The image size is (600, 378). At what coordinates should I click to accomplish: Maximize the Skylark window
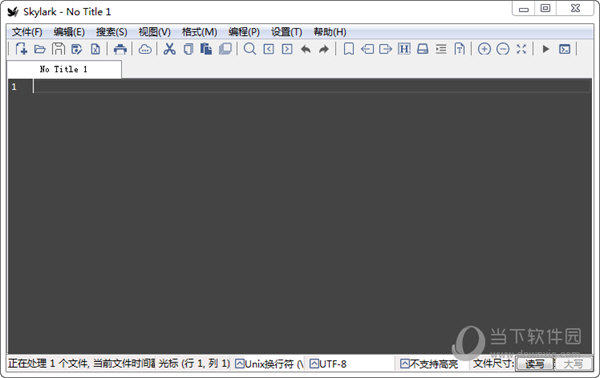[546, 8]
